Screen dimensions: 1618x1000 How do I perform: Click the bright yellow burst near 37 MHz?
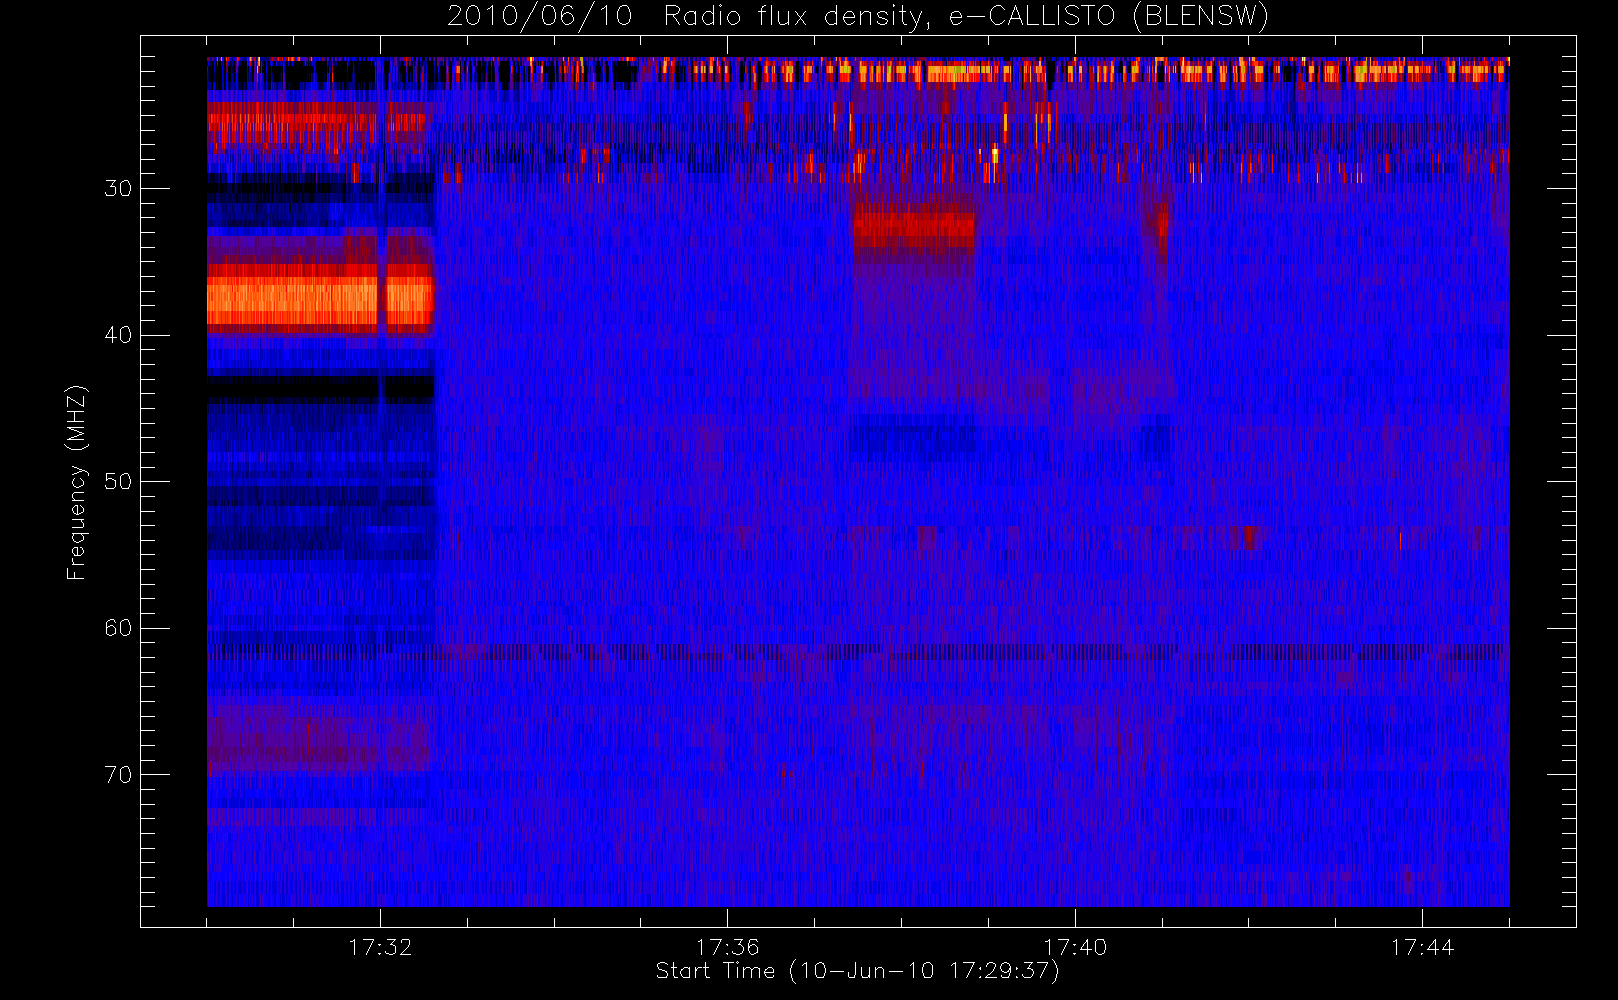tap(320, 298)
